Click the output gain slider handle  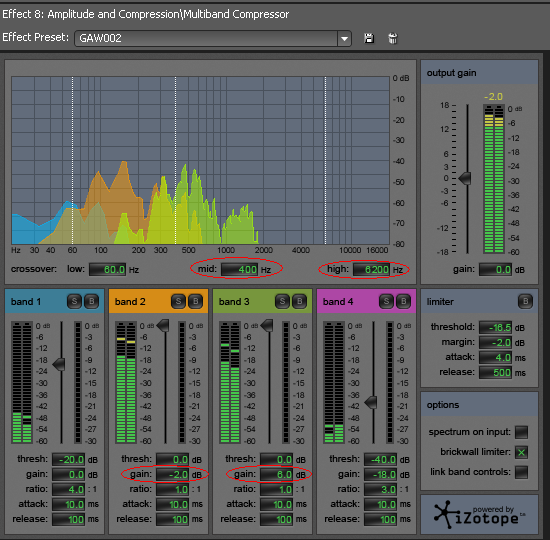click(x=465, y=178)
